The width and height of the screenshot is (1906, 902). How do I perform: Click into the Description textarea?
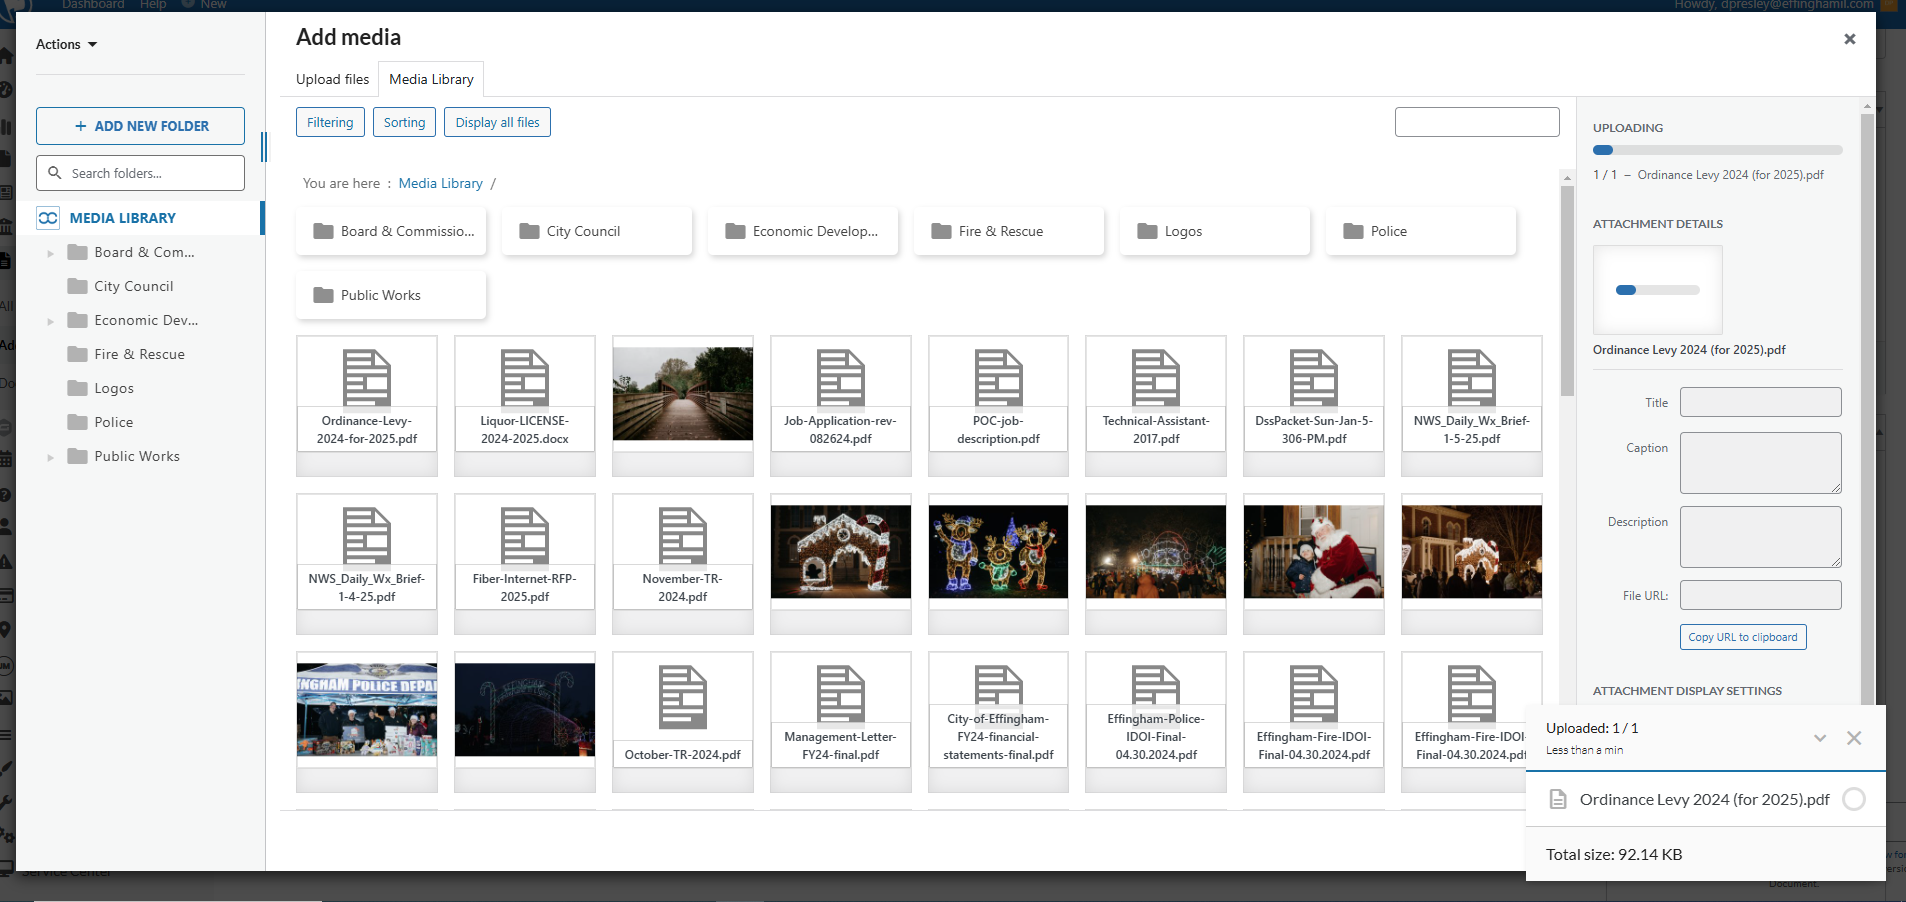click(x=1760, y=537)
